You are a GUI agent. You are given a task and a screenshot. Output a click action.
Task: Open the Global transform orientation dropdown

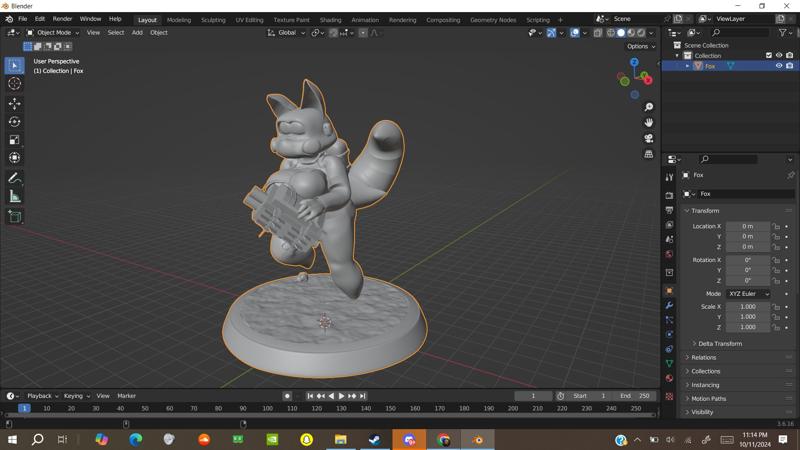(x=286, y=33)
